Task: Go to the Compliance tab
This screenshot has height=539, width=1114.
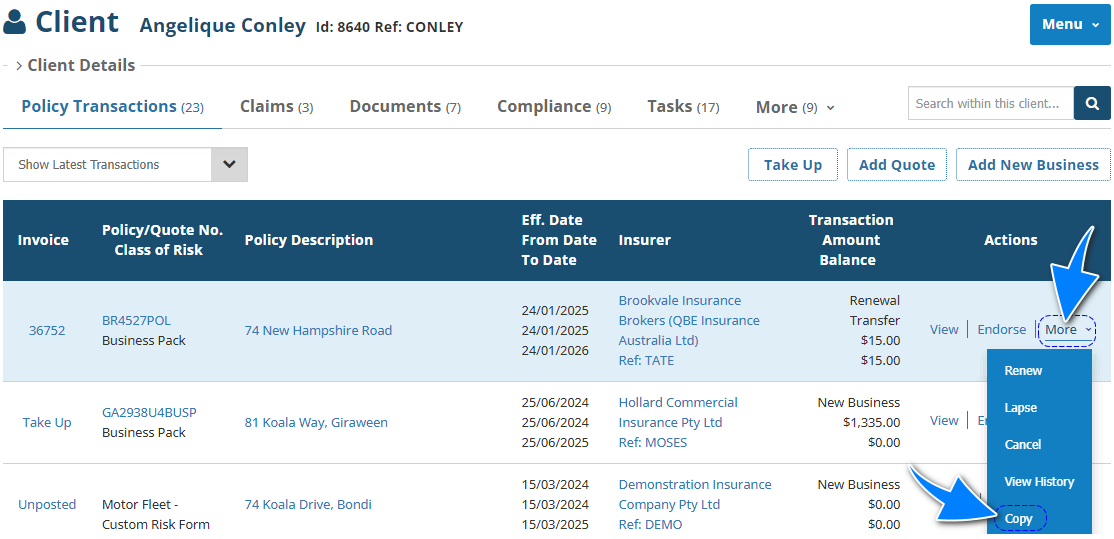Action: (553, 106)
